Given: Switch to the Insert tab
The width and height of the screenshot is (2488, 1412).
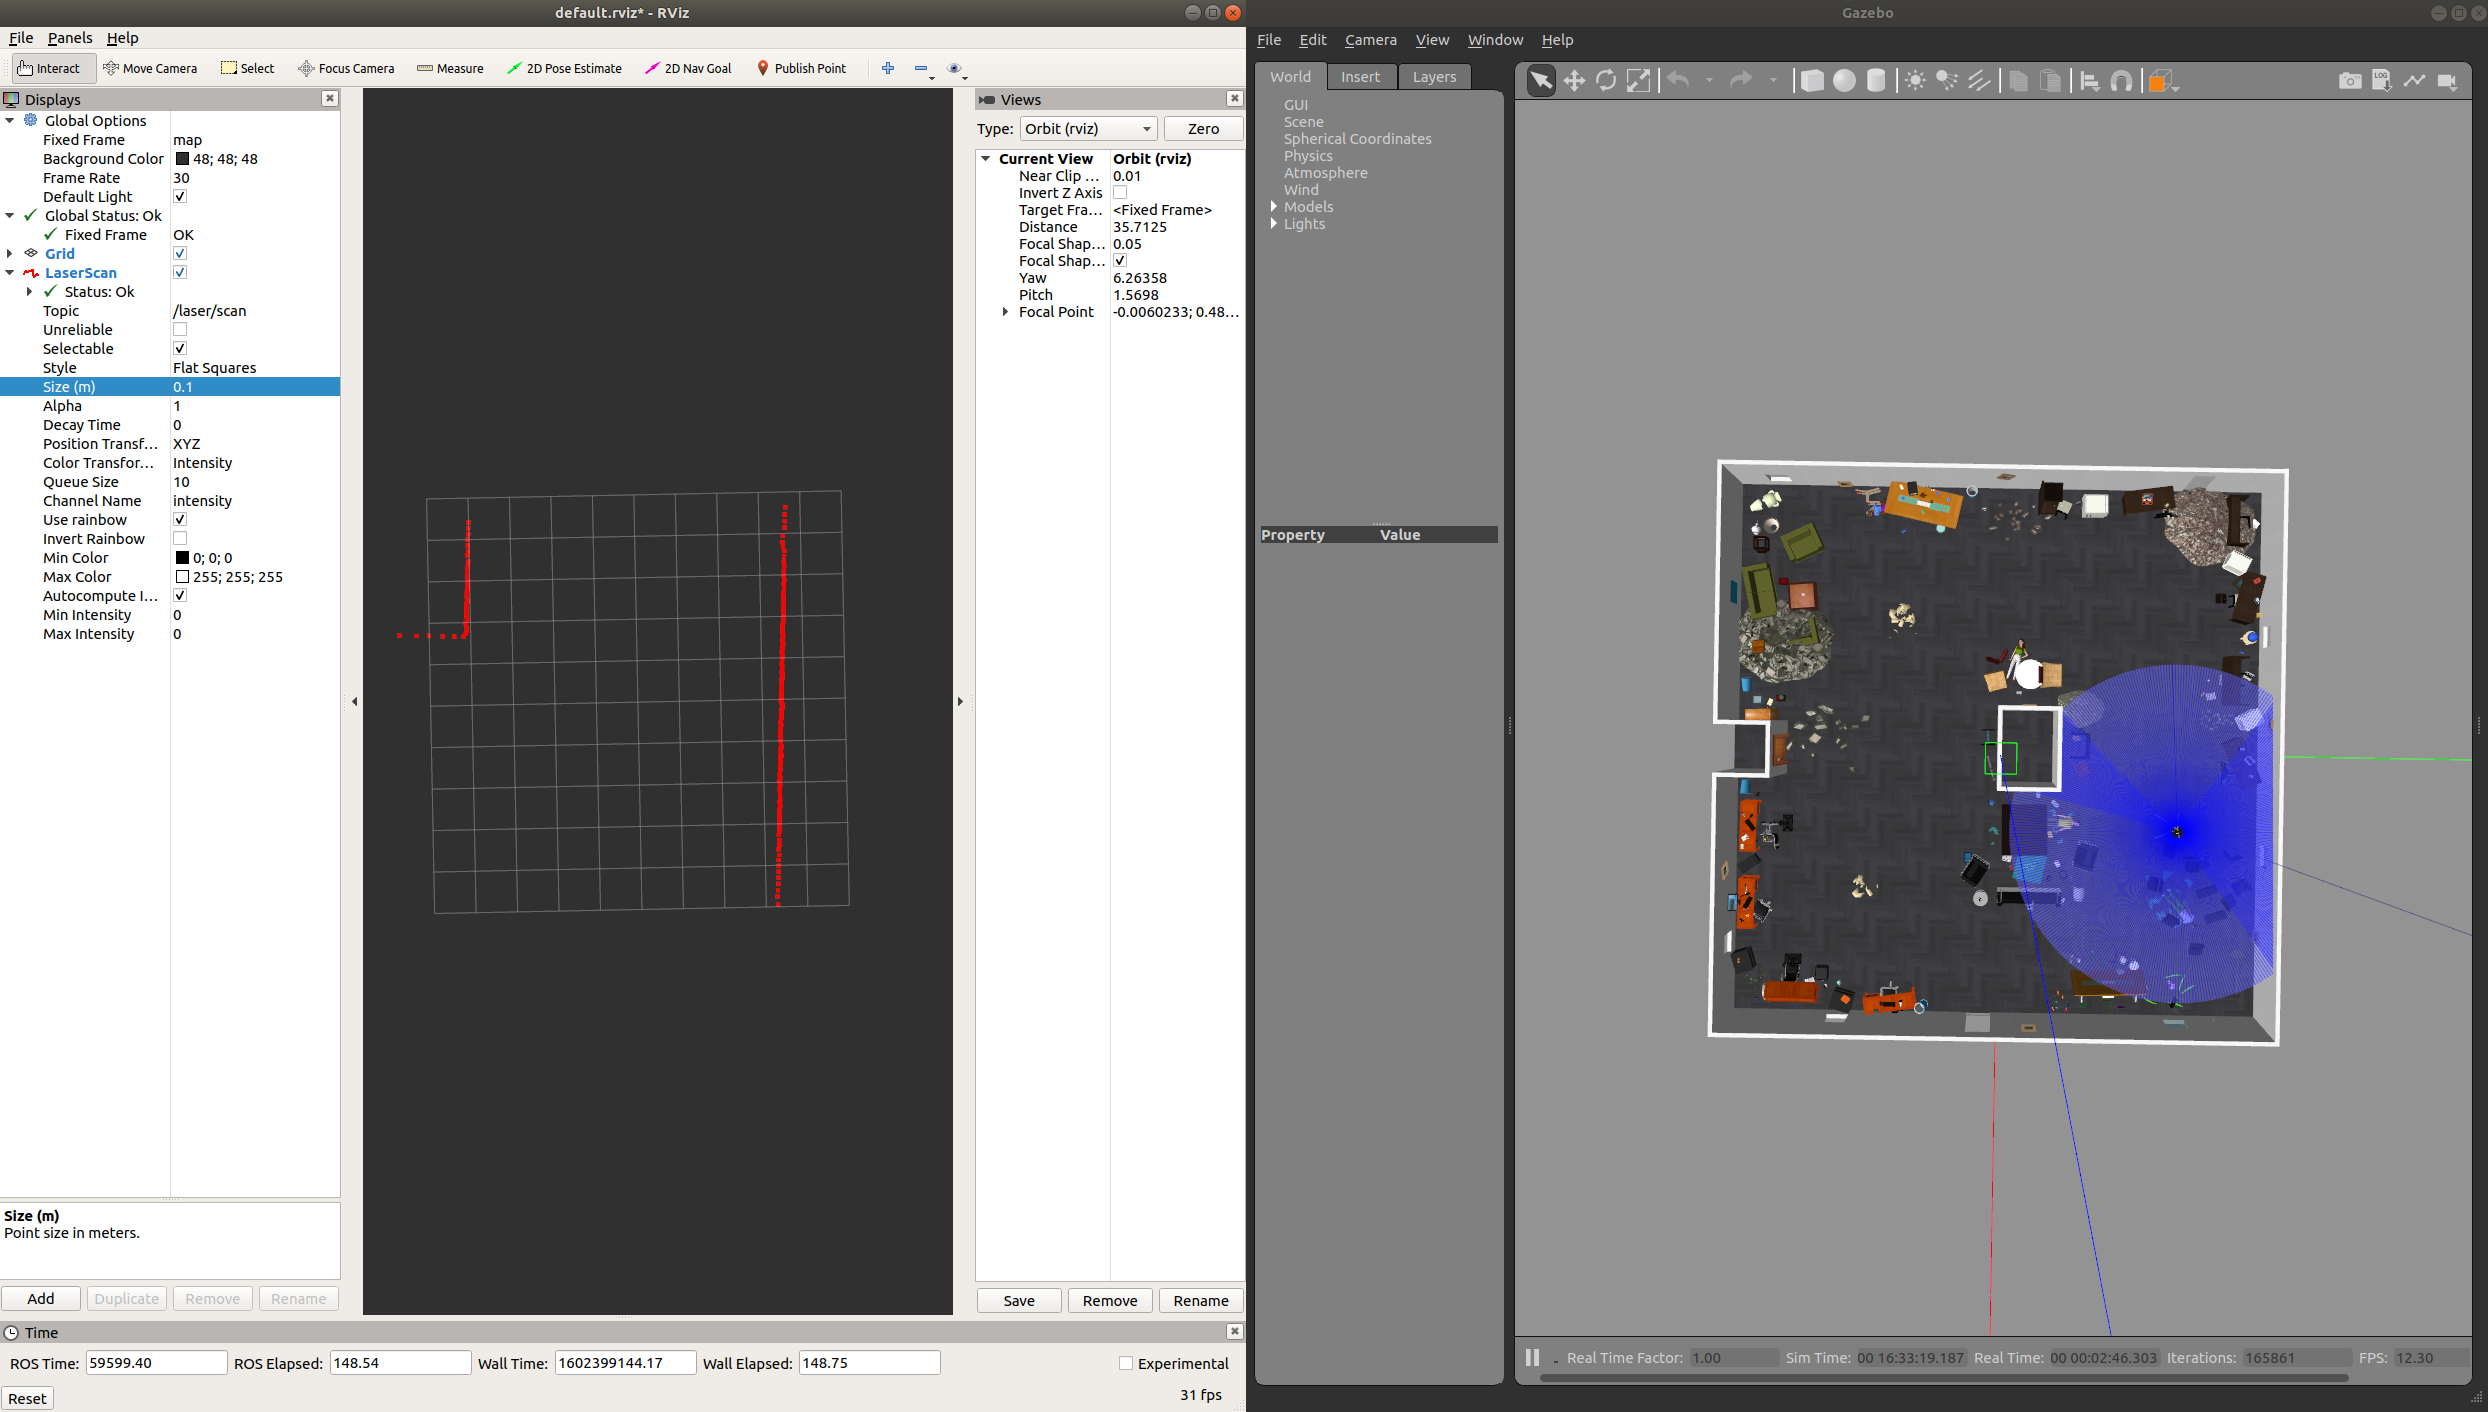Looking at the screenshot, I should [x=1359, y=77].
